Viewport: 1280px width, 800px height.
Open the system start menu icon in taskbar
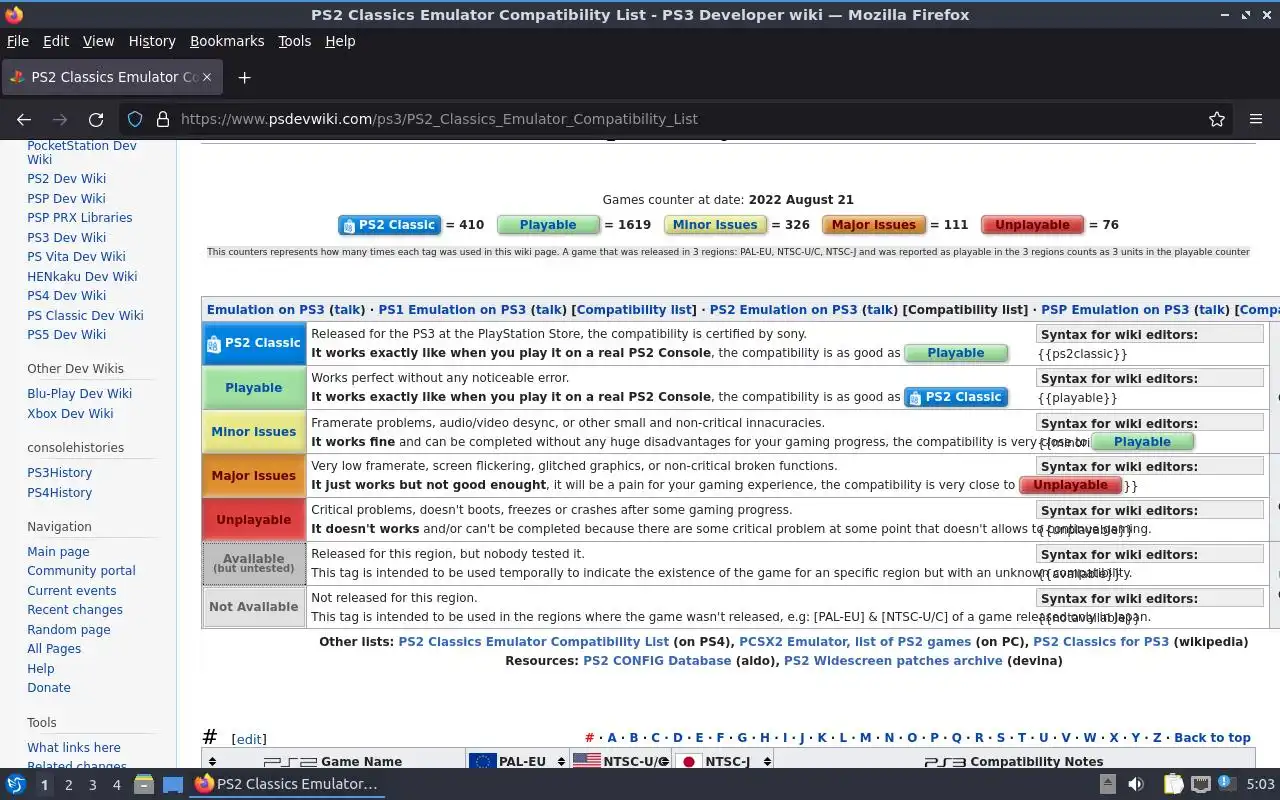tap(16, 784)
